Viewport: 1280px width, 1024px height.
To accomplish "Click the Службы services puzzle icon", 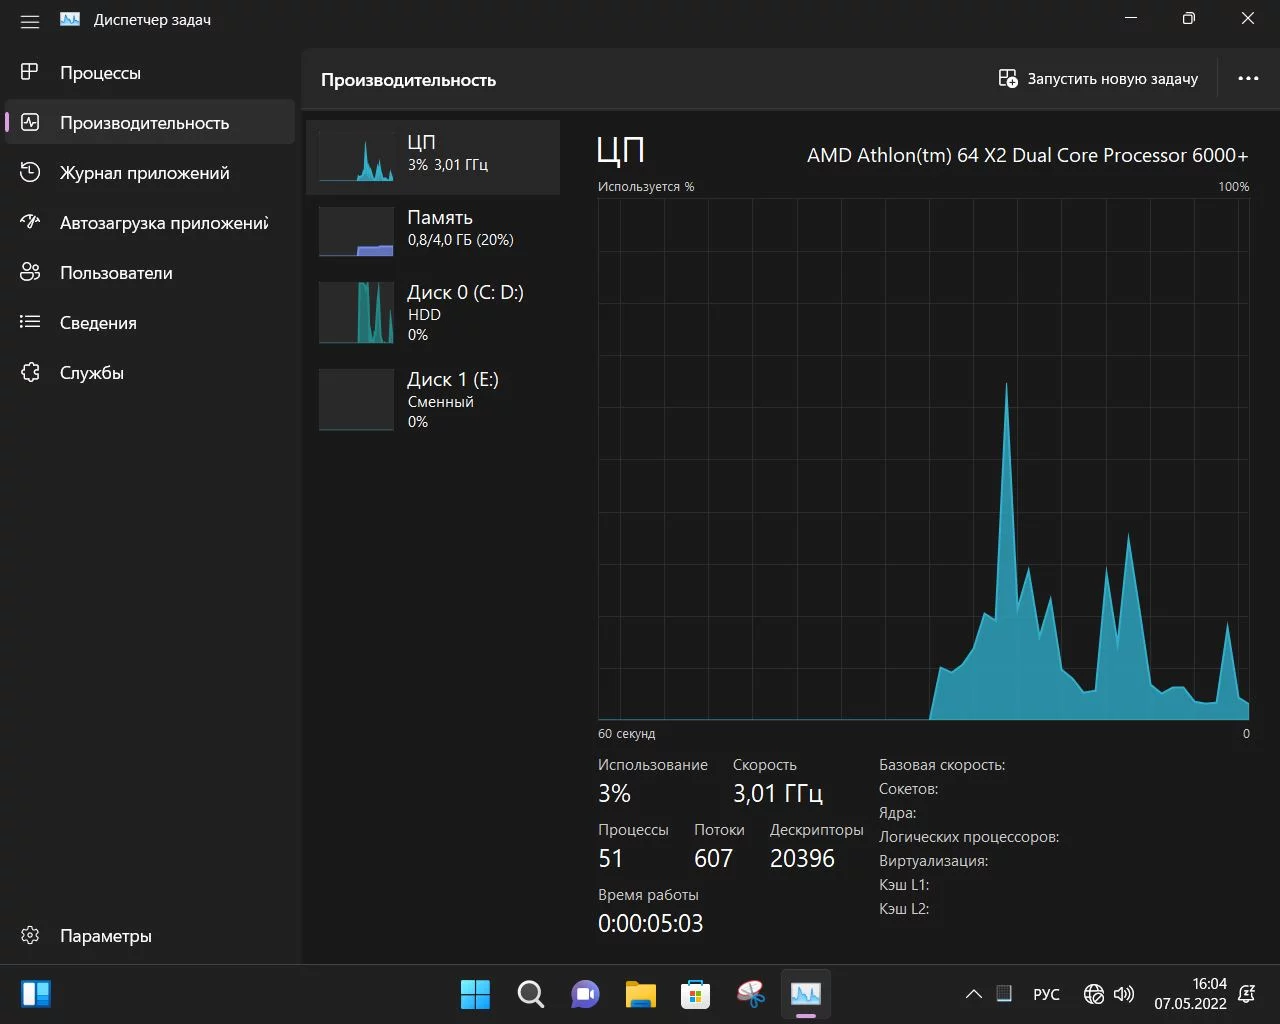I will (30, 372).
